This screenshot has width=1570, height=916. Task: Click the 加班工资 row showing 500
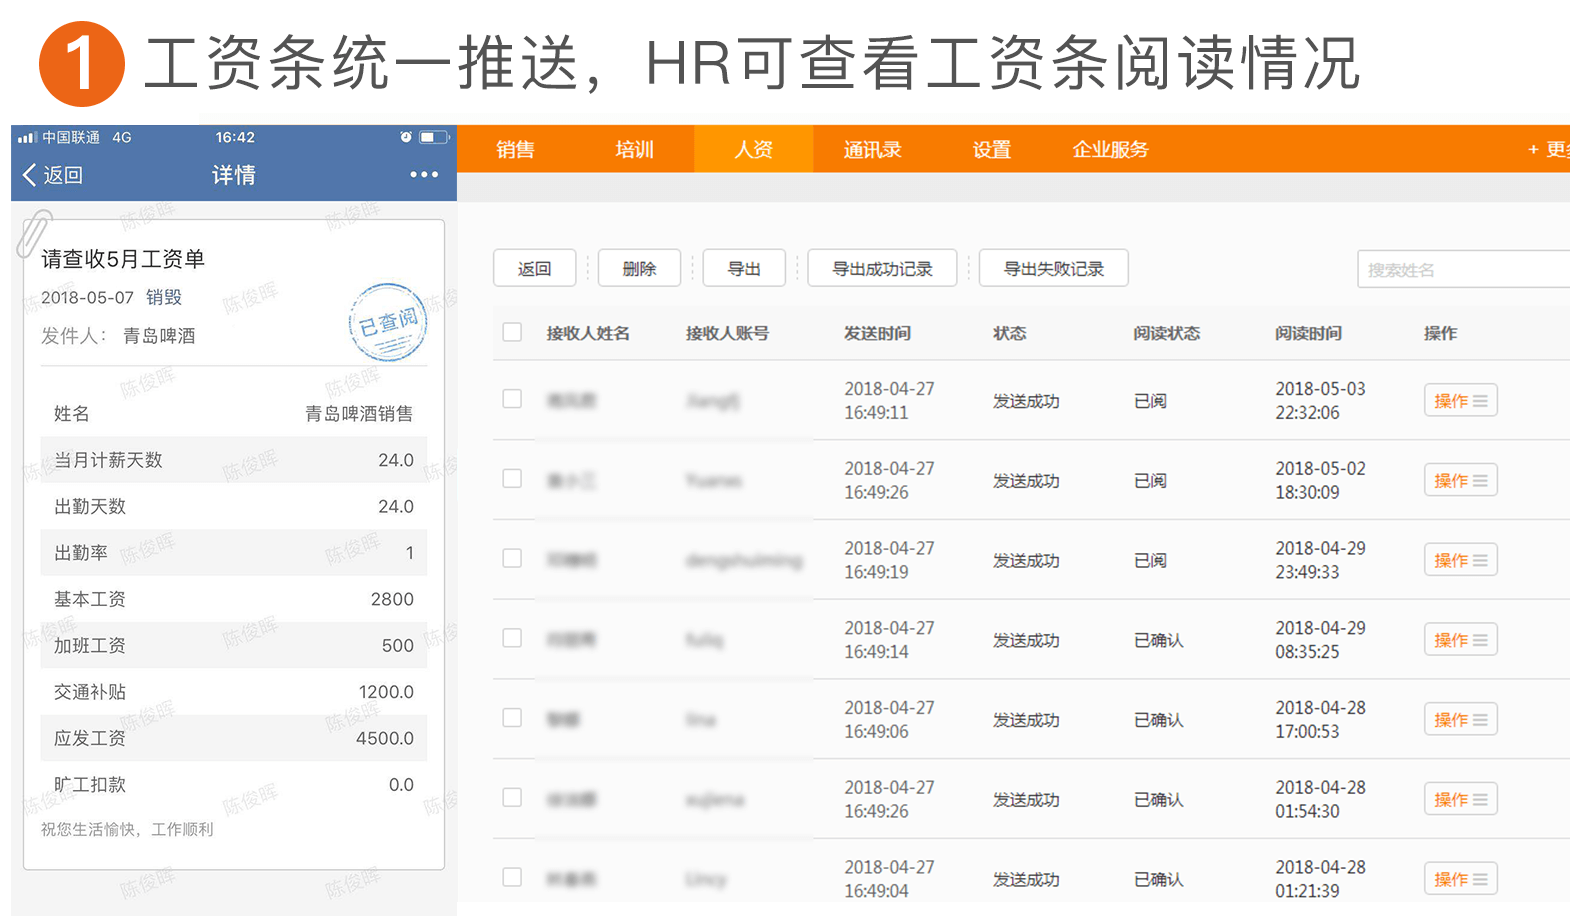234,645
